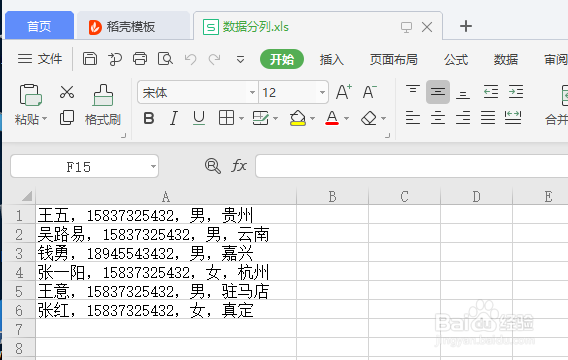Toggle vertical middle alignment
568x360 pixels.
tap(438, 92)
